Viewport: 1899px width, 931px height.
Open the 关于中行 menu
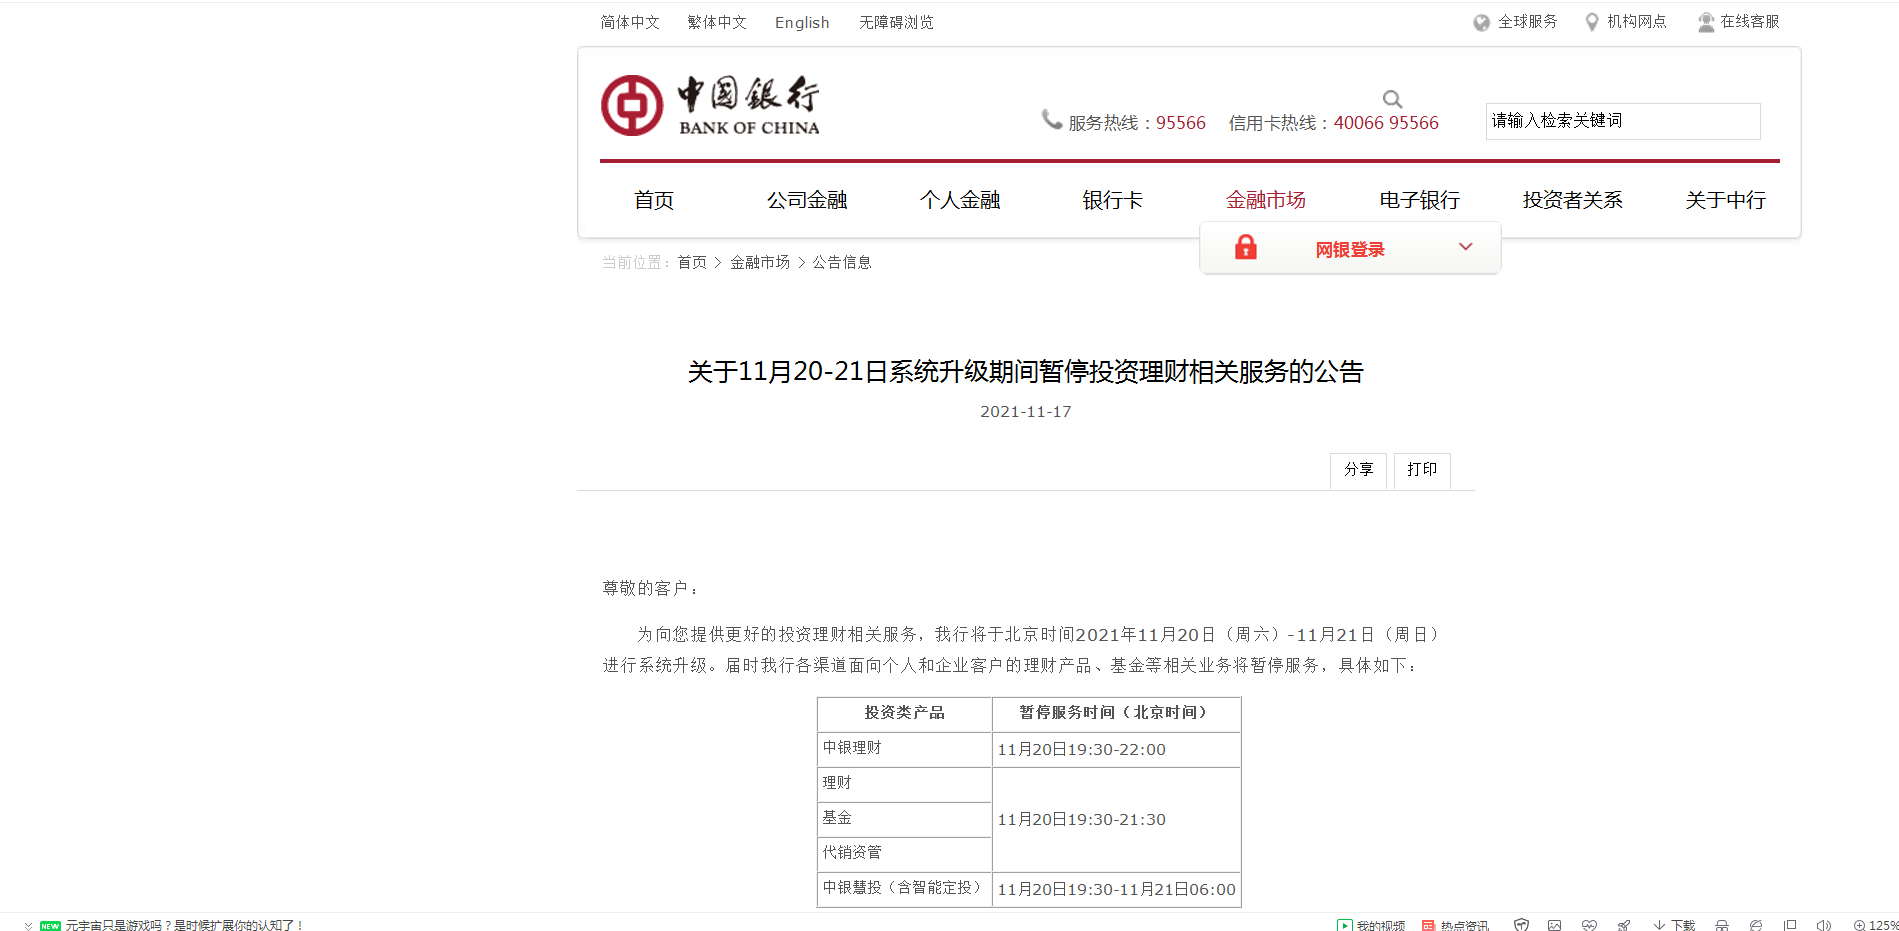coord(1725,200)
